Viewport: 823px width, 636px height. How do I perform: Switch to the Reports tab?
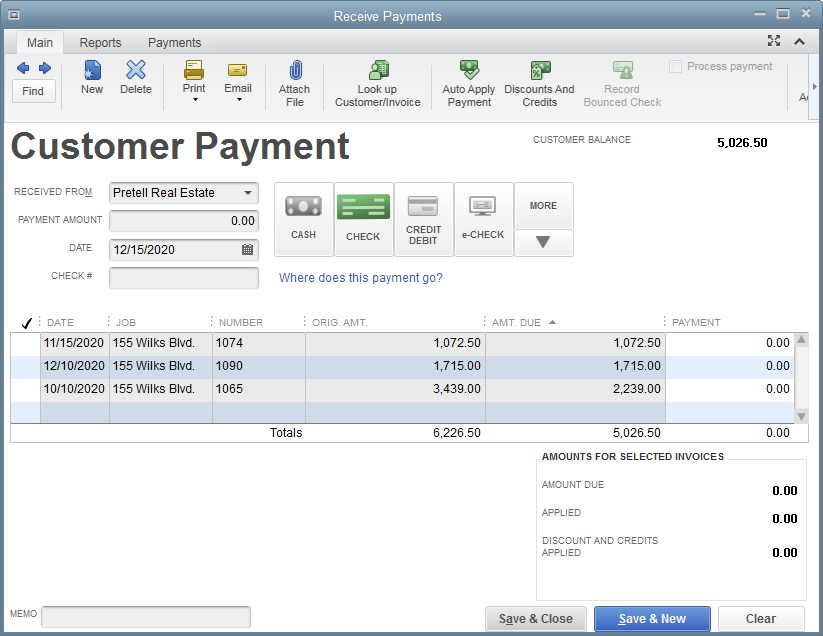point(100,43)
